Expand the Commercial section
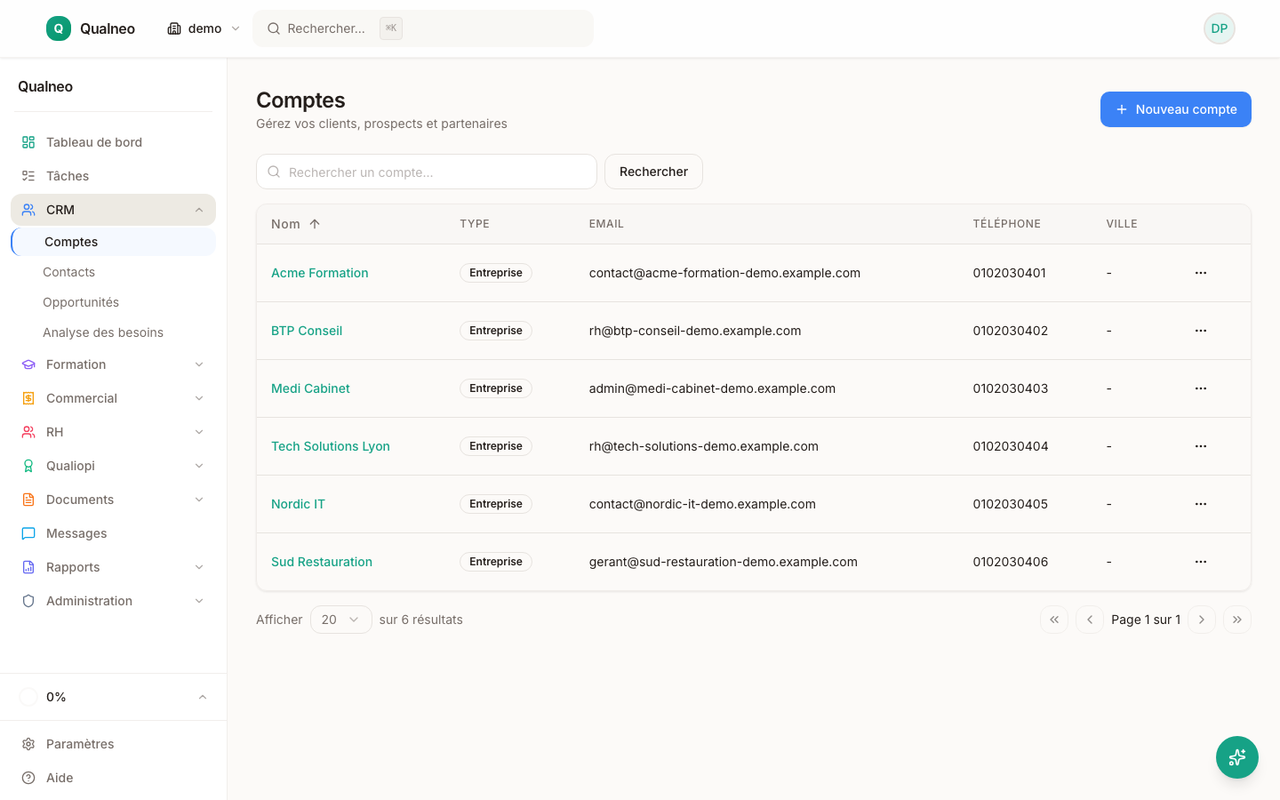 [x=199, y=398]
